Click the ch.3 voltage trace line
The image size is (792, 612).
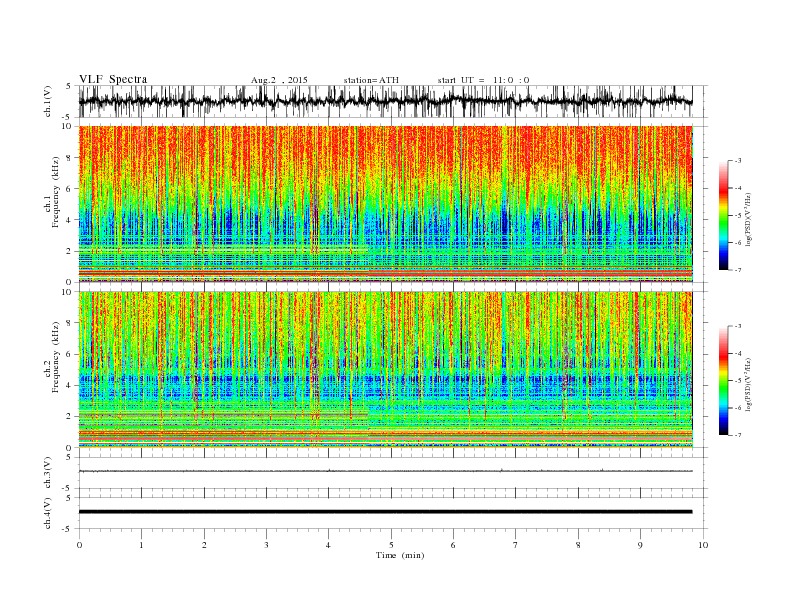tap(385, 471)
